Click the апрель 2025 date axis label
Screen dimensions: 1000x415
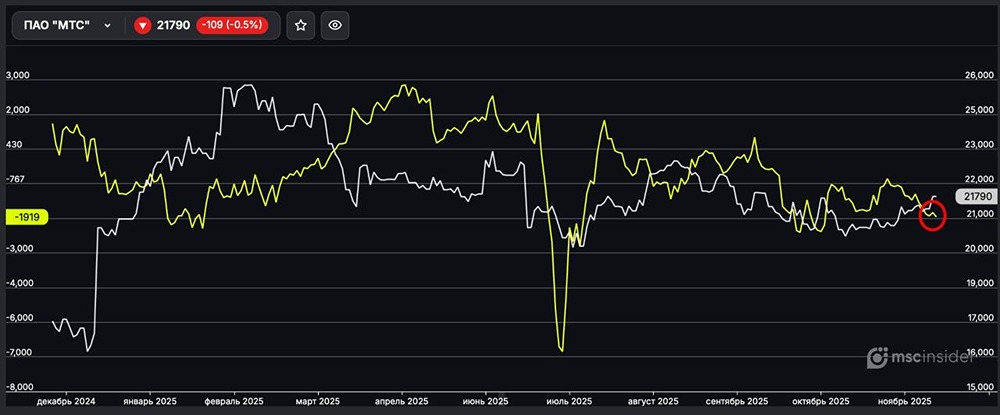point(401,399)
